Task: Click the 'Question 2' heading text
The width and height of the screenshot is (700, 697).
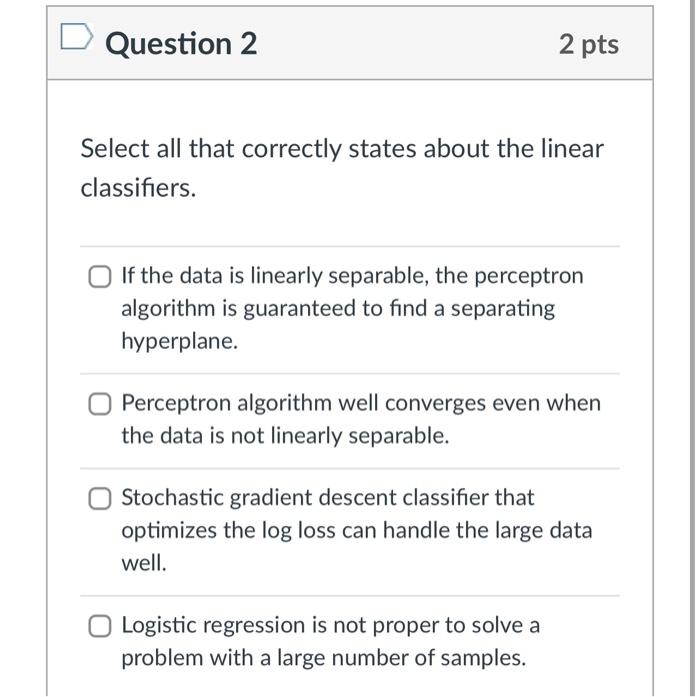Action: click(181, 44)
